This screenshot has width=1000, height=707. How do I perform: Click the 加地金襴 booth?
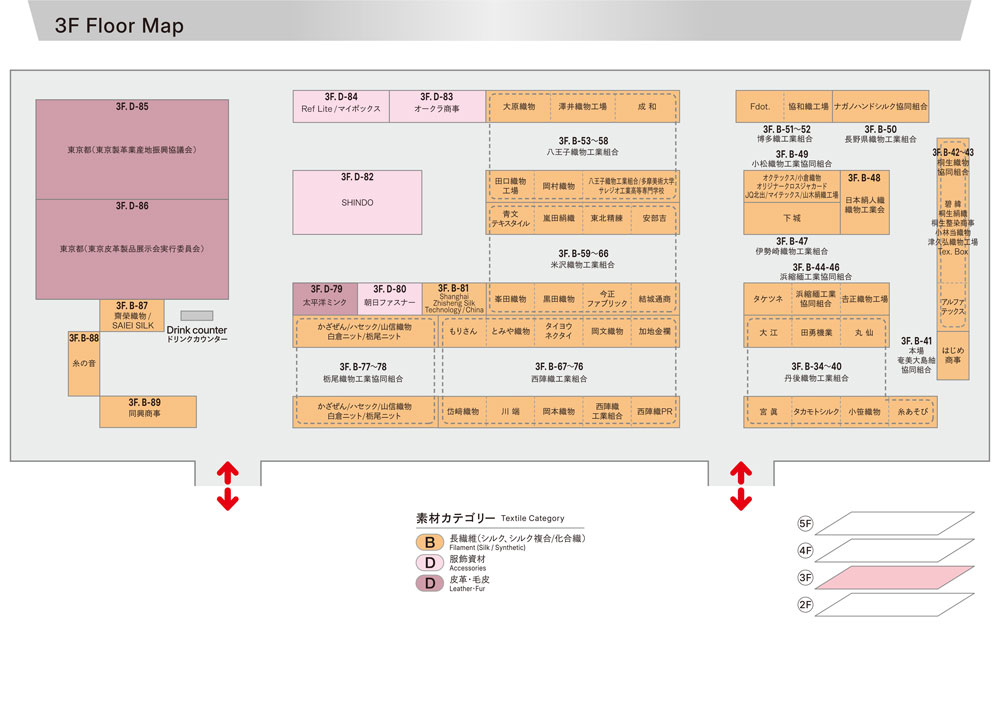(654, 332)
